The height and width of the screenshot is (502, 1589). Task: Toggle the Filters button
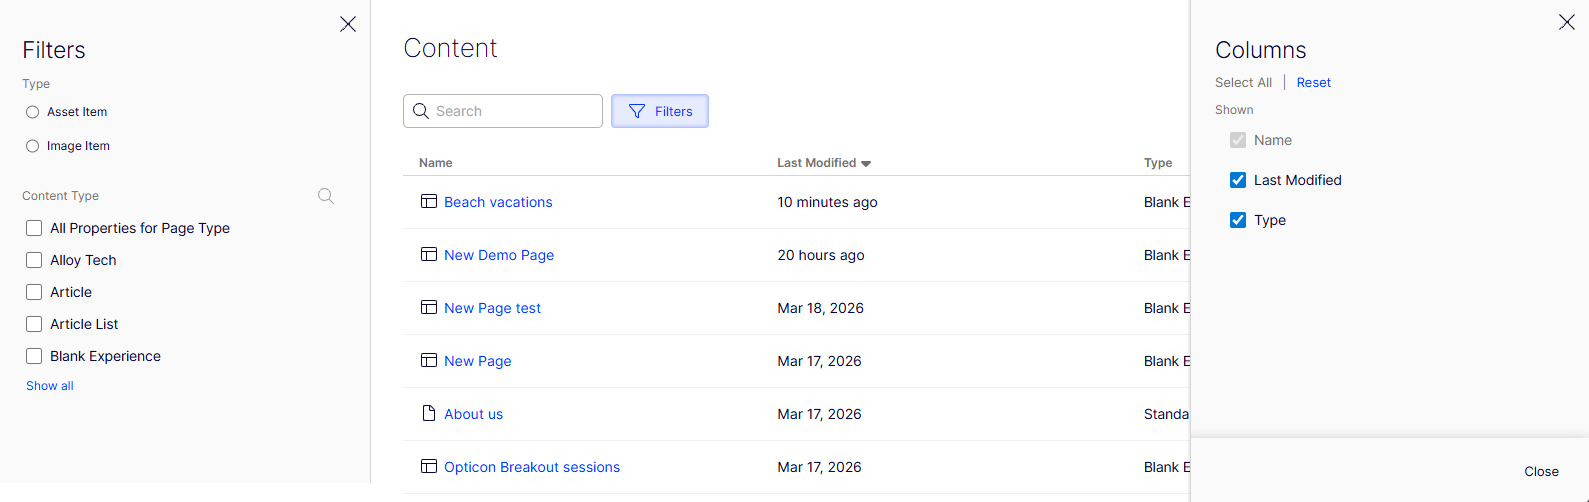(660, 111)
